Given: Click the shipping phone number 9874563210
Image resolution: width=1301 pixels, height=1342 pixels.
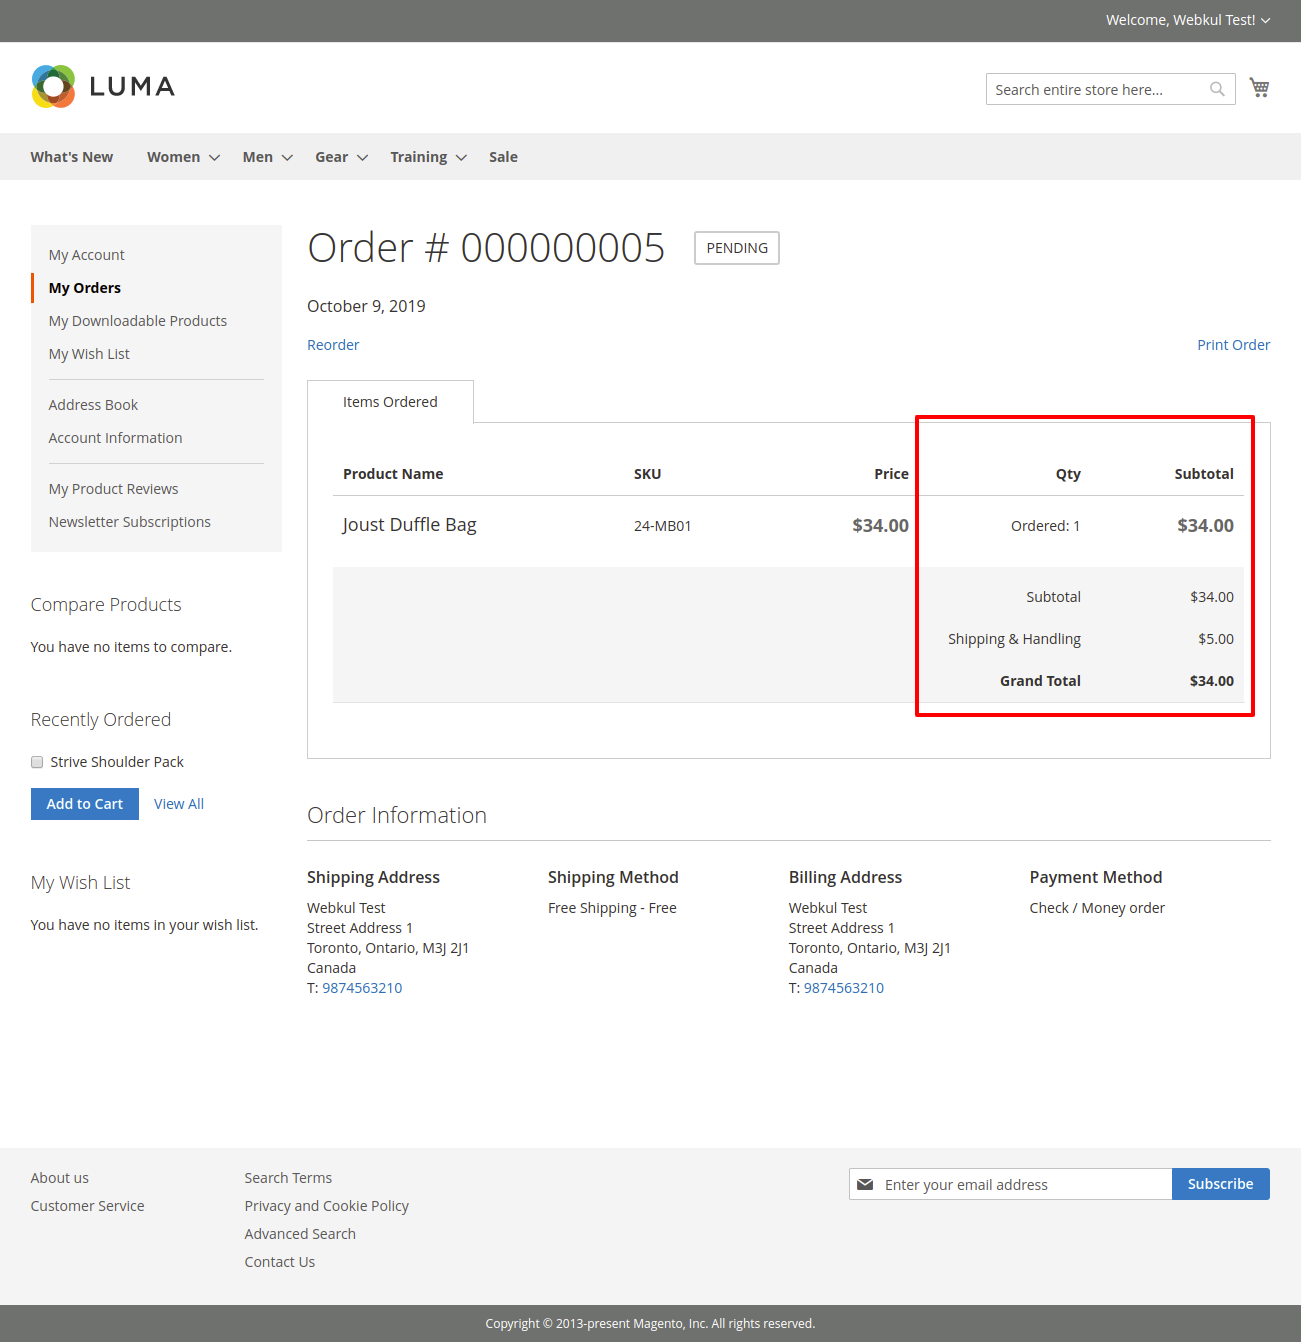Looking at the screenshot, I should 362,987.
